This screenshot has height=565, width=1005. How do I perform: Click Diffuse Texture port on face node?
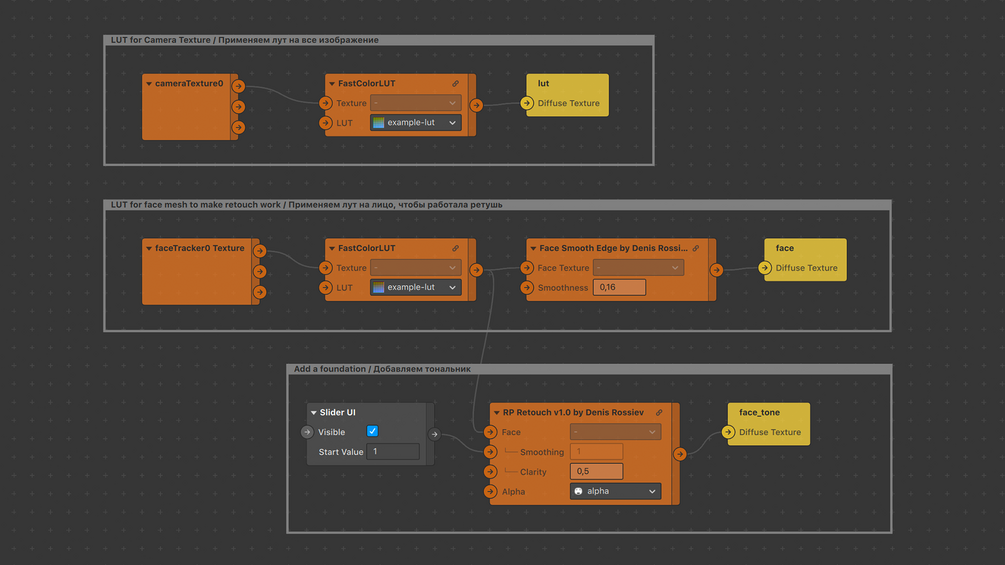765,268
